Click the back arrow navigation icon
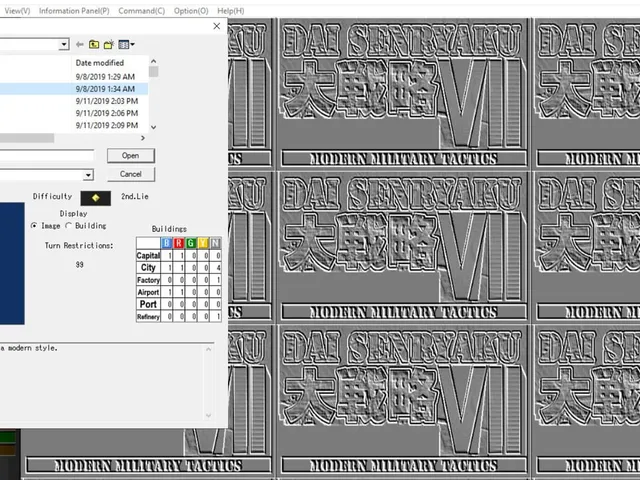The height and width of the screenshot is (480, 640). tap(80, 44)
